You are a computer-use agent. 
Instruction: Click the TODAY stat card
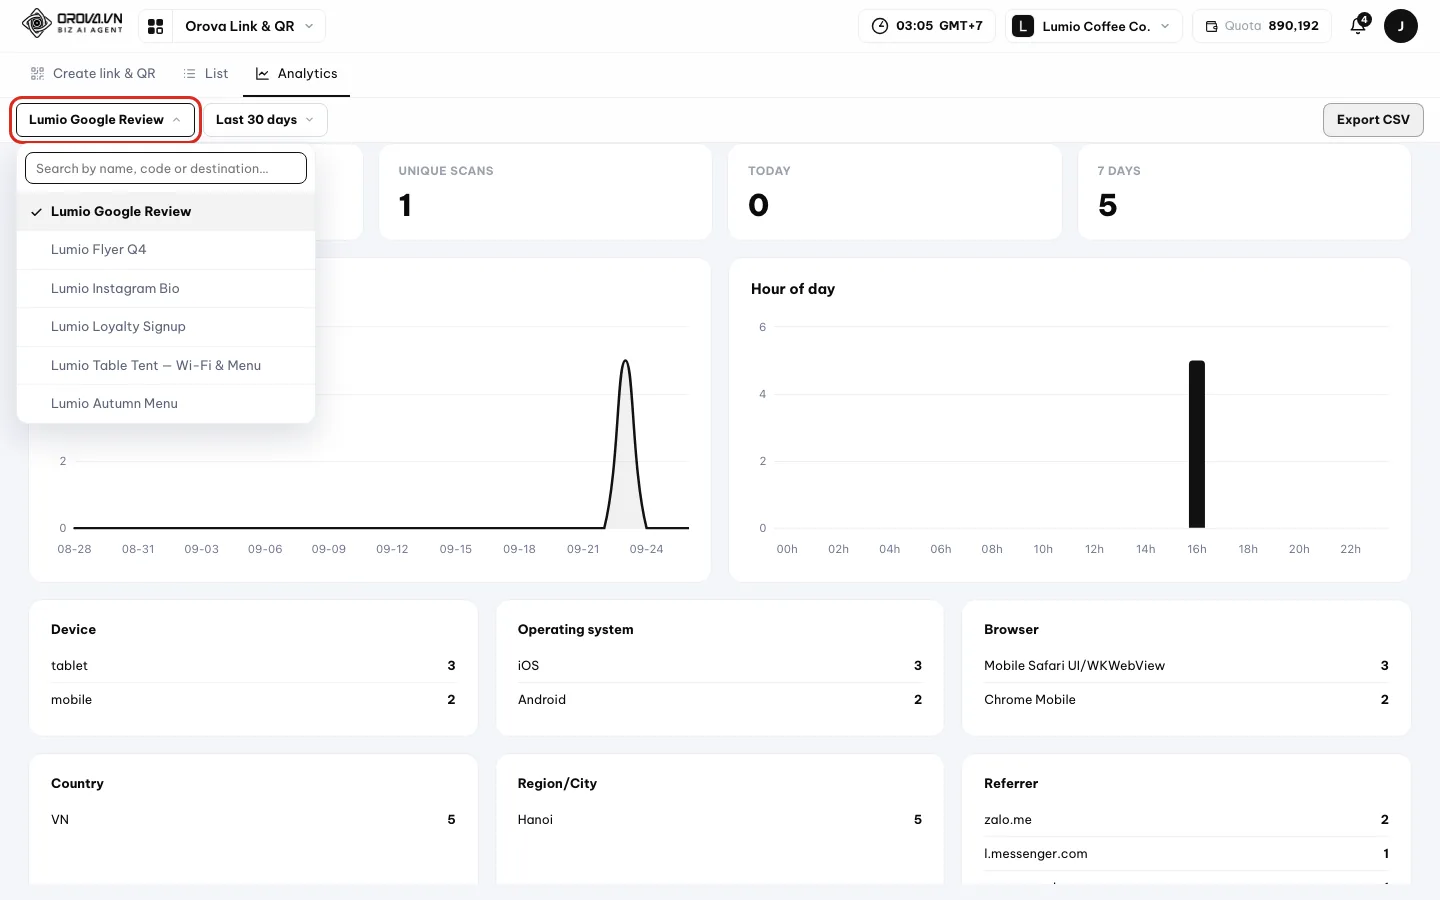click(x=894, y=192)
